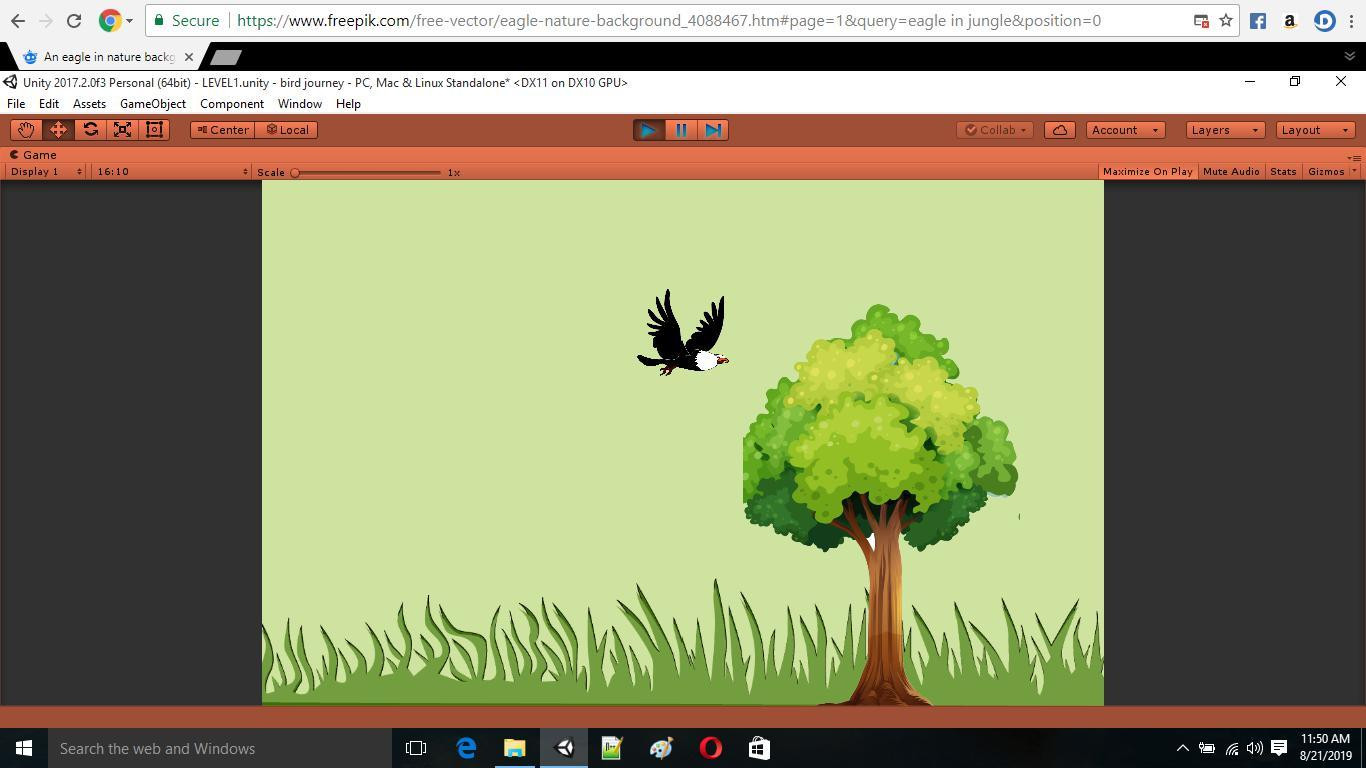This screenshot has width=1366, height=768.
Task: Select the Hand tool
Action: click(x=26, y=130)
